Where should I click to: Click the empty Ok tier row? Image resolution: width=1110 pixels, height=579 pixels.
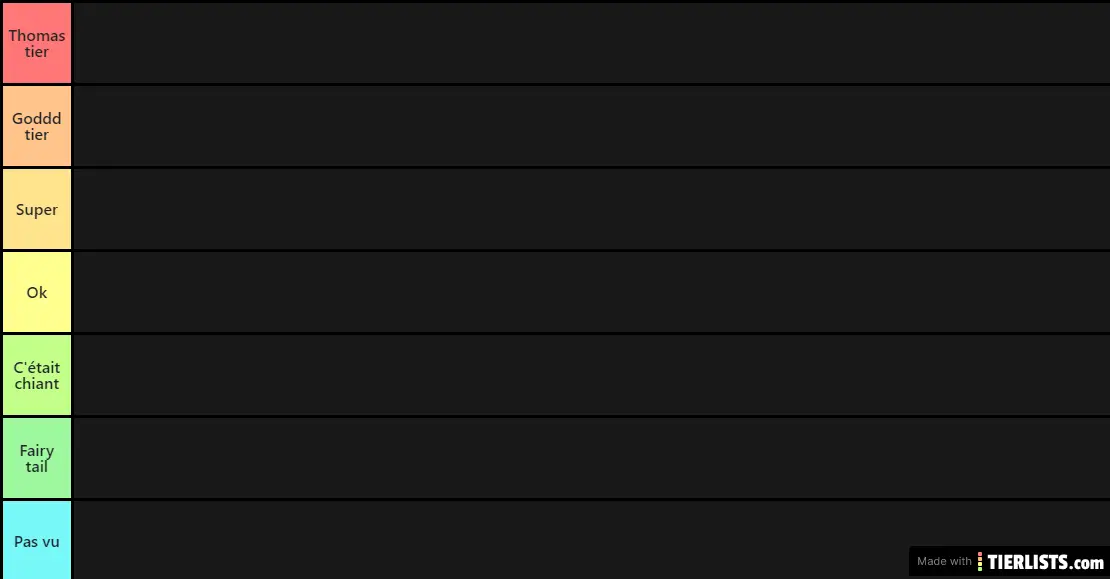click(x=591, y=292)
